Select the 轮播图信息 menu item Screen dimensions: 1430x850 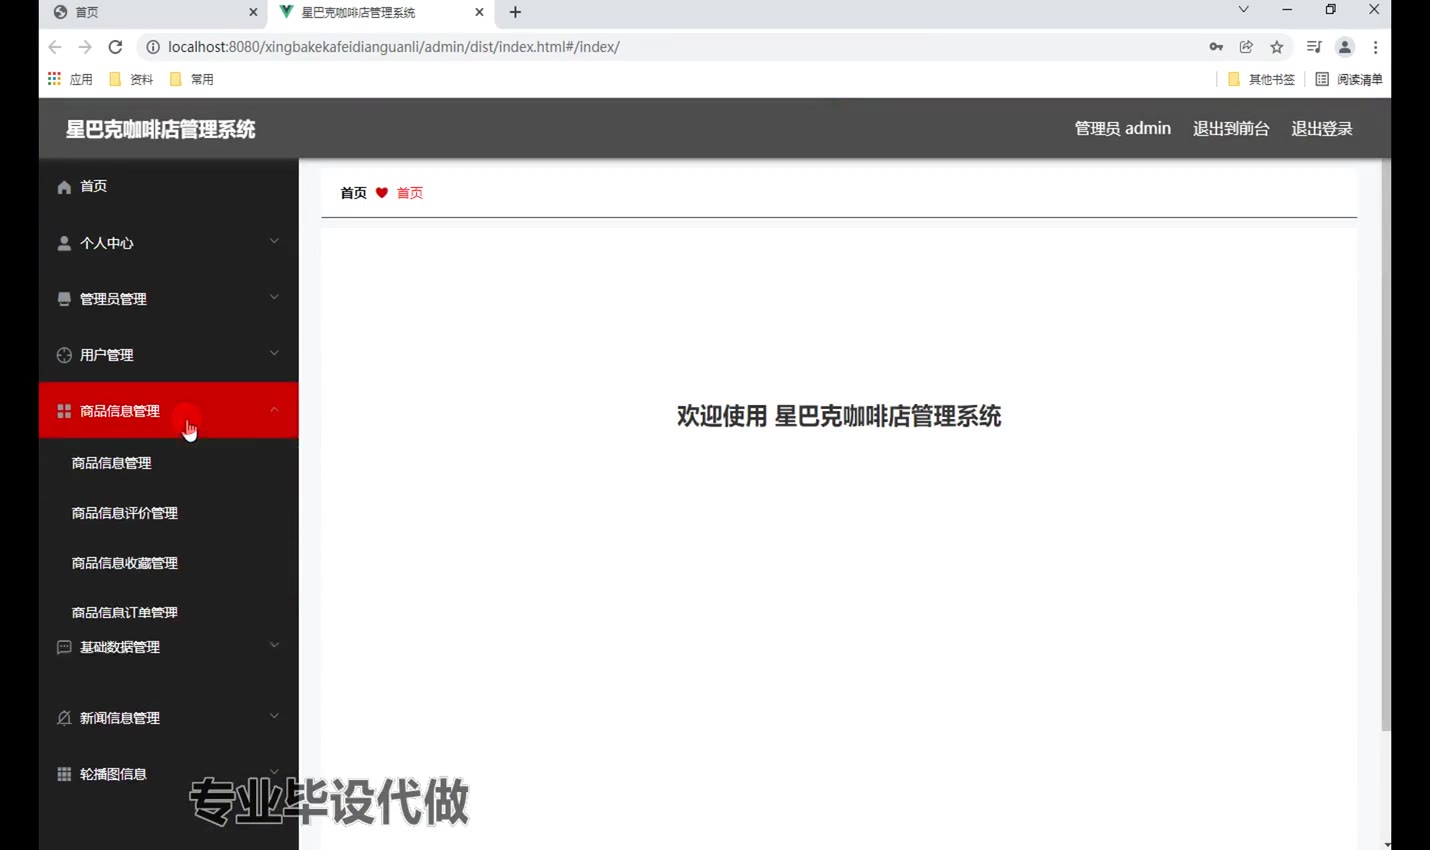pyautogui.click(x=168, y=774)
